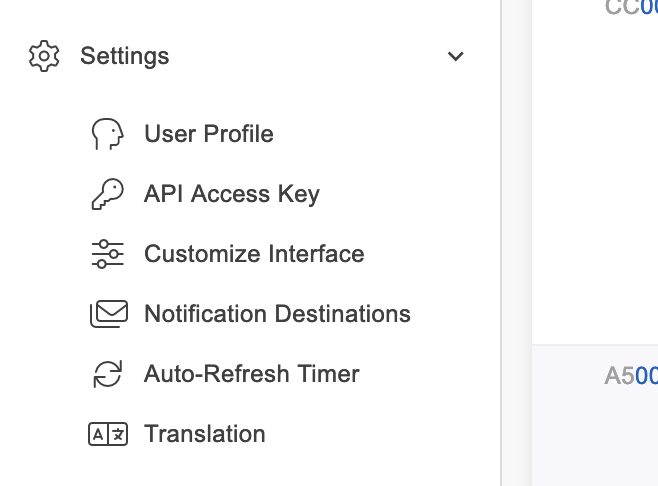
Task: Open the User Profile page
Action: click(209, 134)
